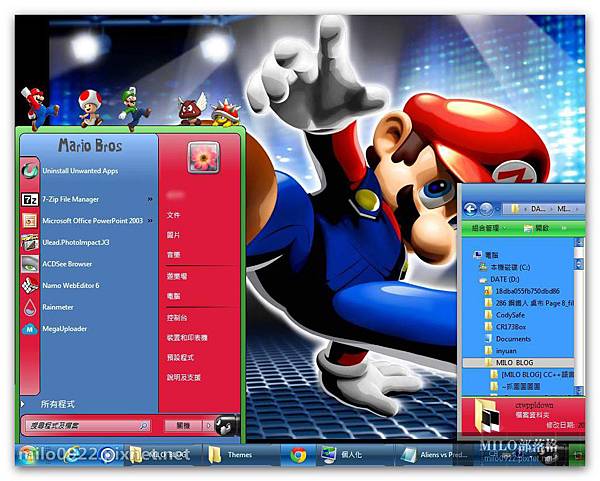Open 電腦 in Start menu right pane

pos(173,296)
